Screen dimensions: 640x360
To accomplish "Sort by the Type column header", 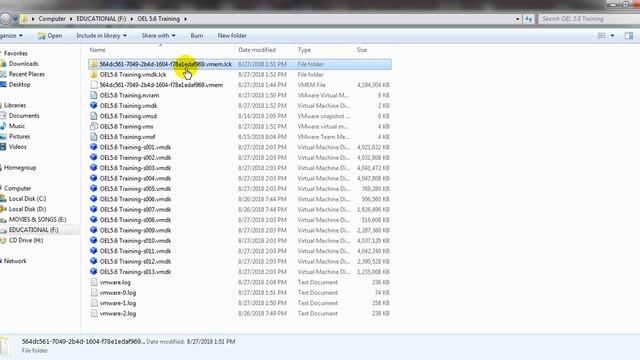I will [304, 50].
